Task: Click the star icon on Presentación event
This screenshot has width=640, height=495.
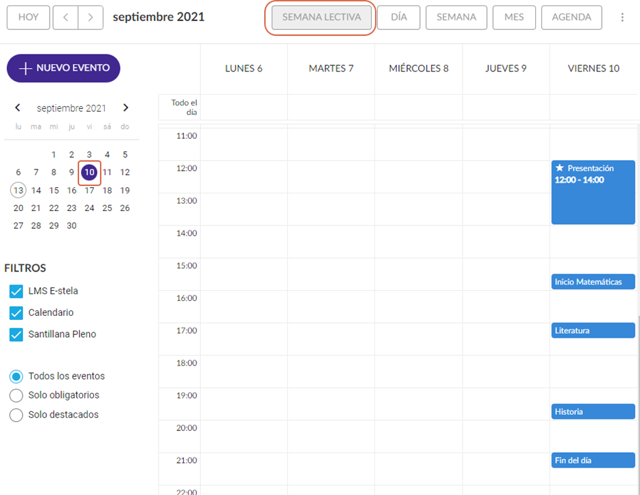Action: tap(560, 168)
